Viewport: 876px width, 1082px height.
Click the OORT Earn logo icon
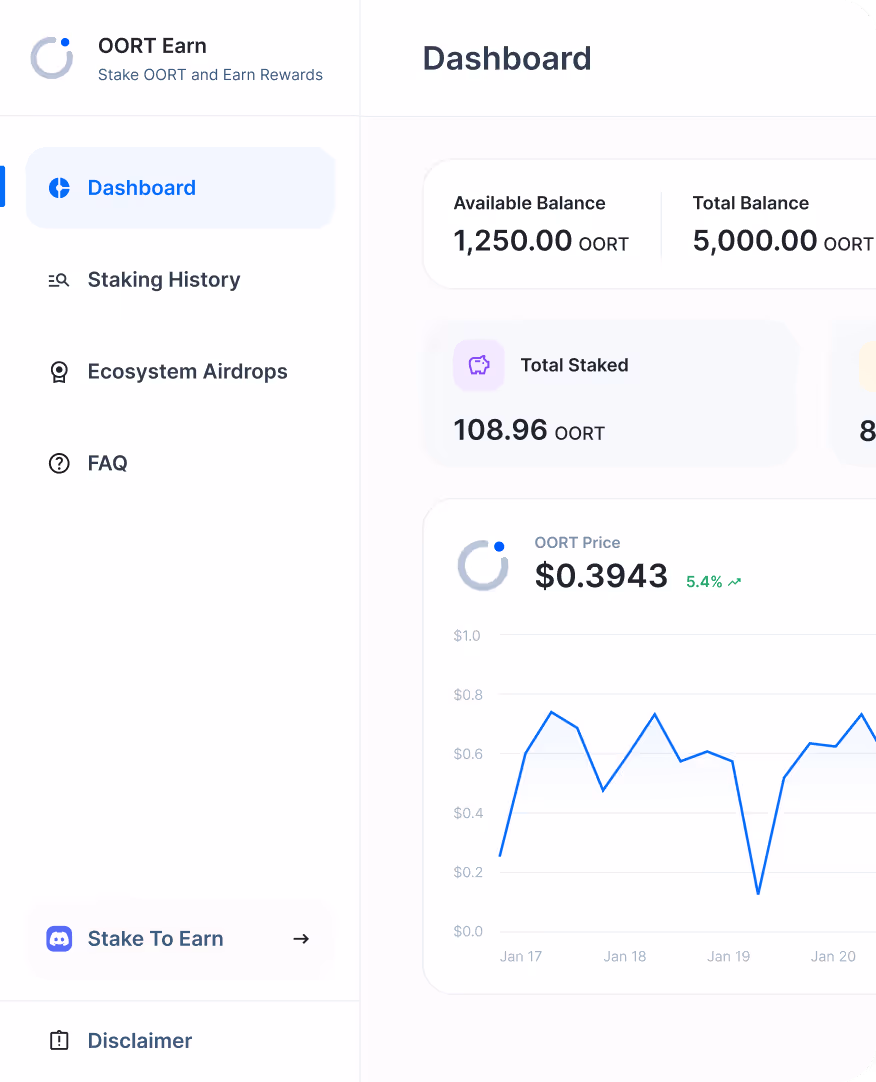(52, 58)
